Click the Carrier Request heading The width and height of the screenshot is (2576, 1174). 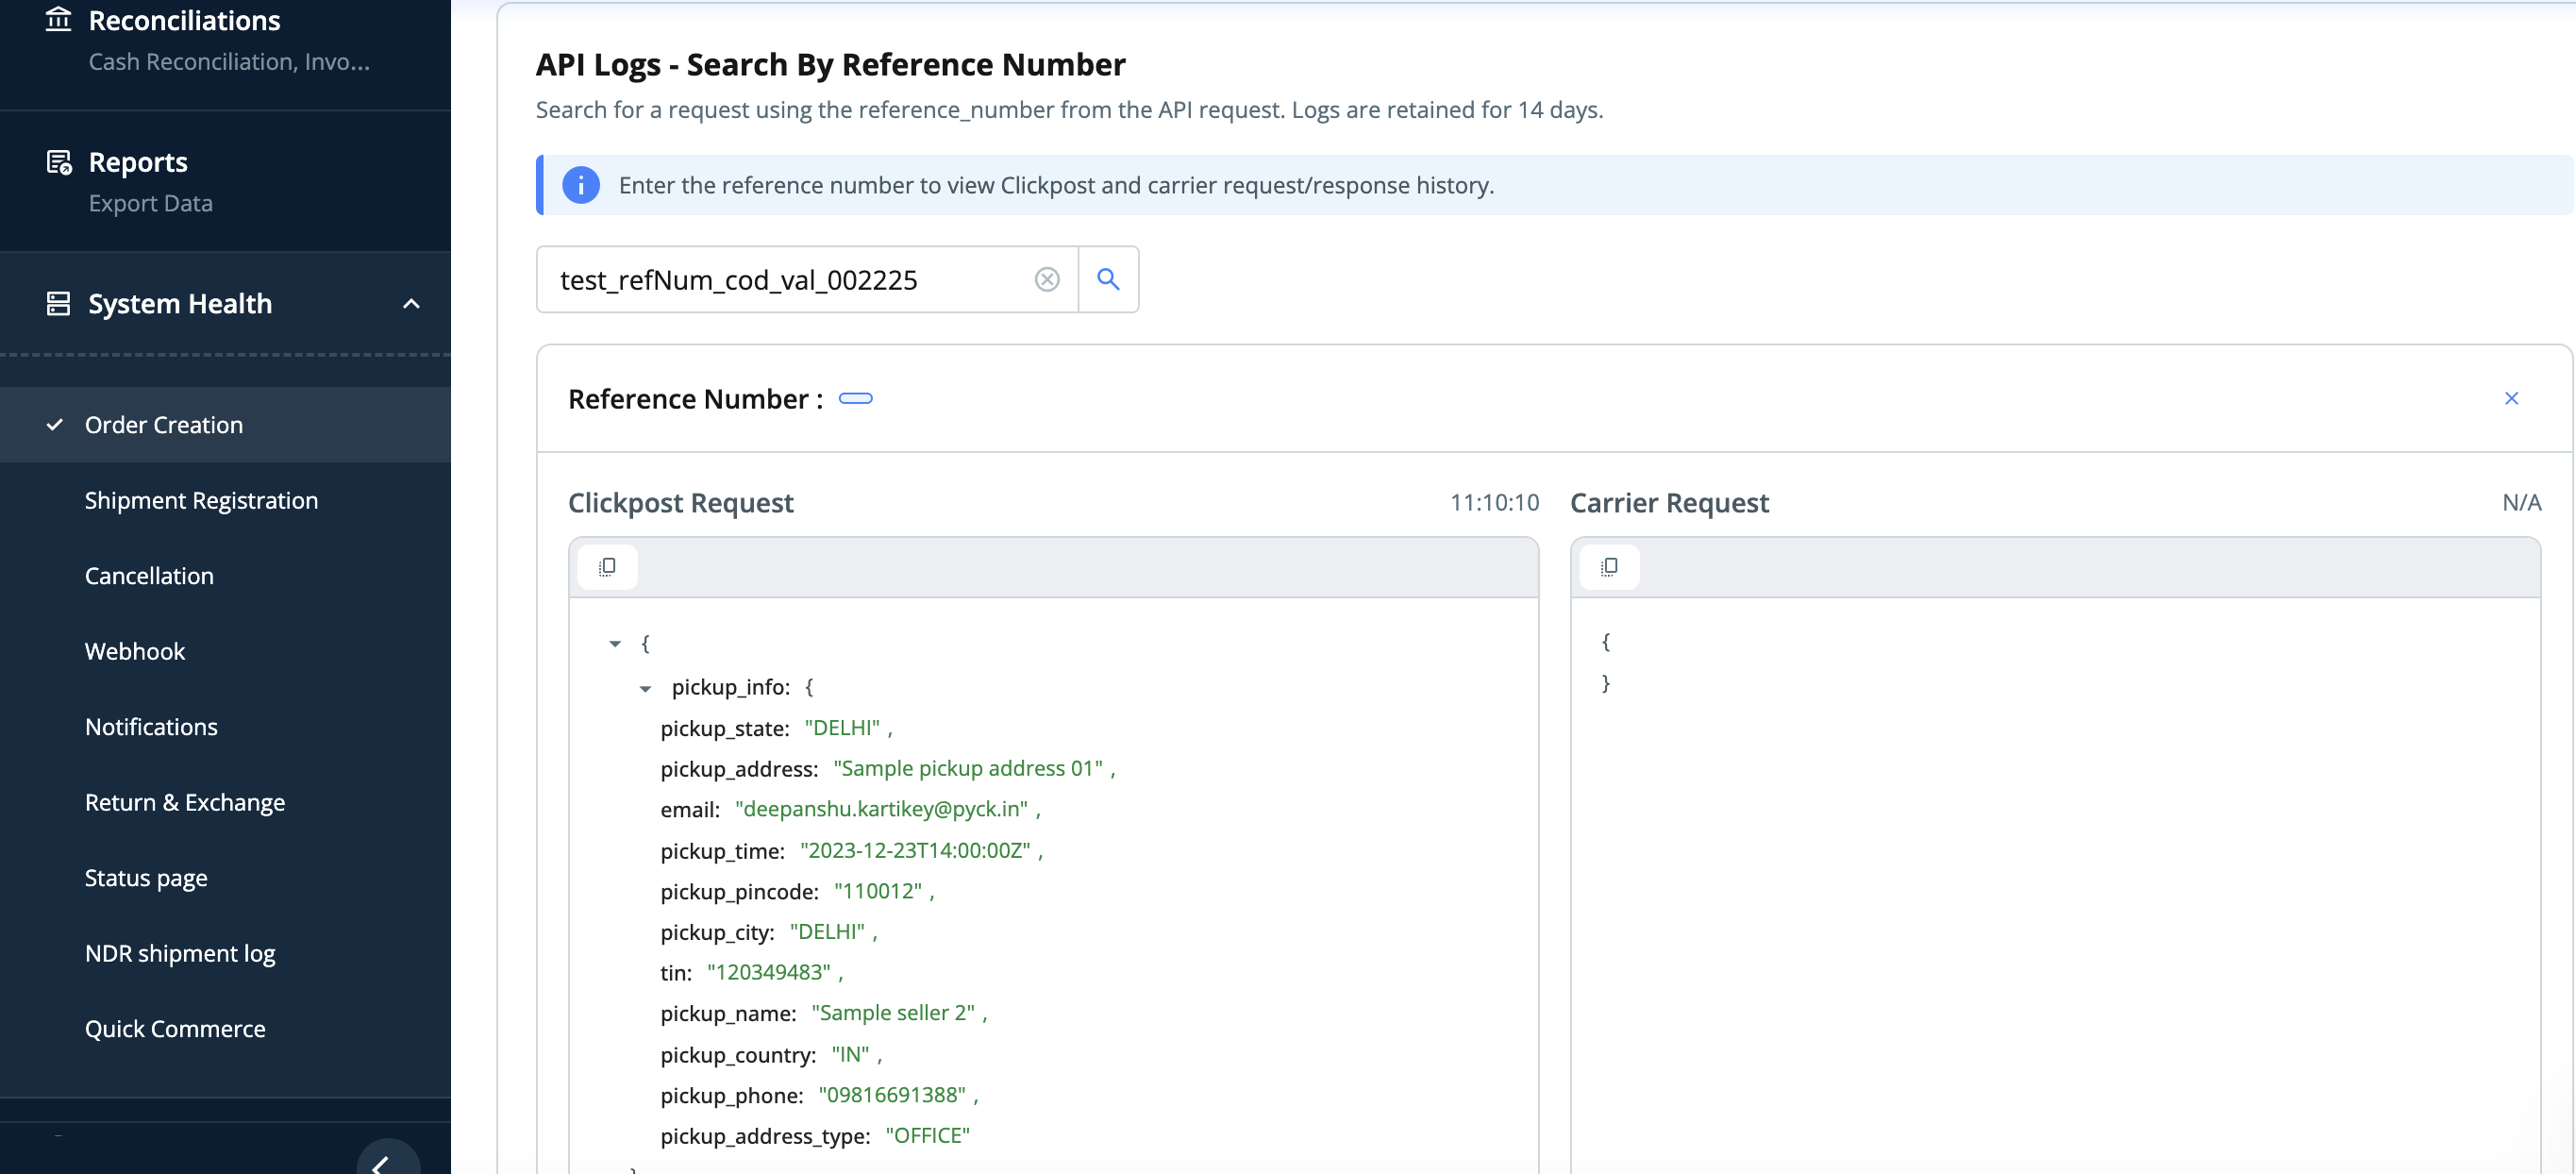[1669, 502]
